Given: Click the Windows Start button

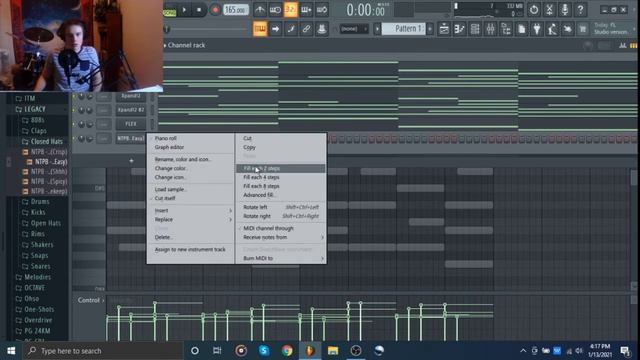Looking at the screenshot, I should [11, 351].
